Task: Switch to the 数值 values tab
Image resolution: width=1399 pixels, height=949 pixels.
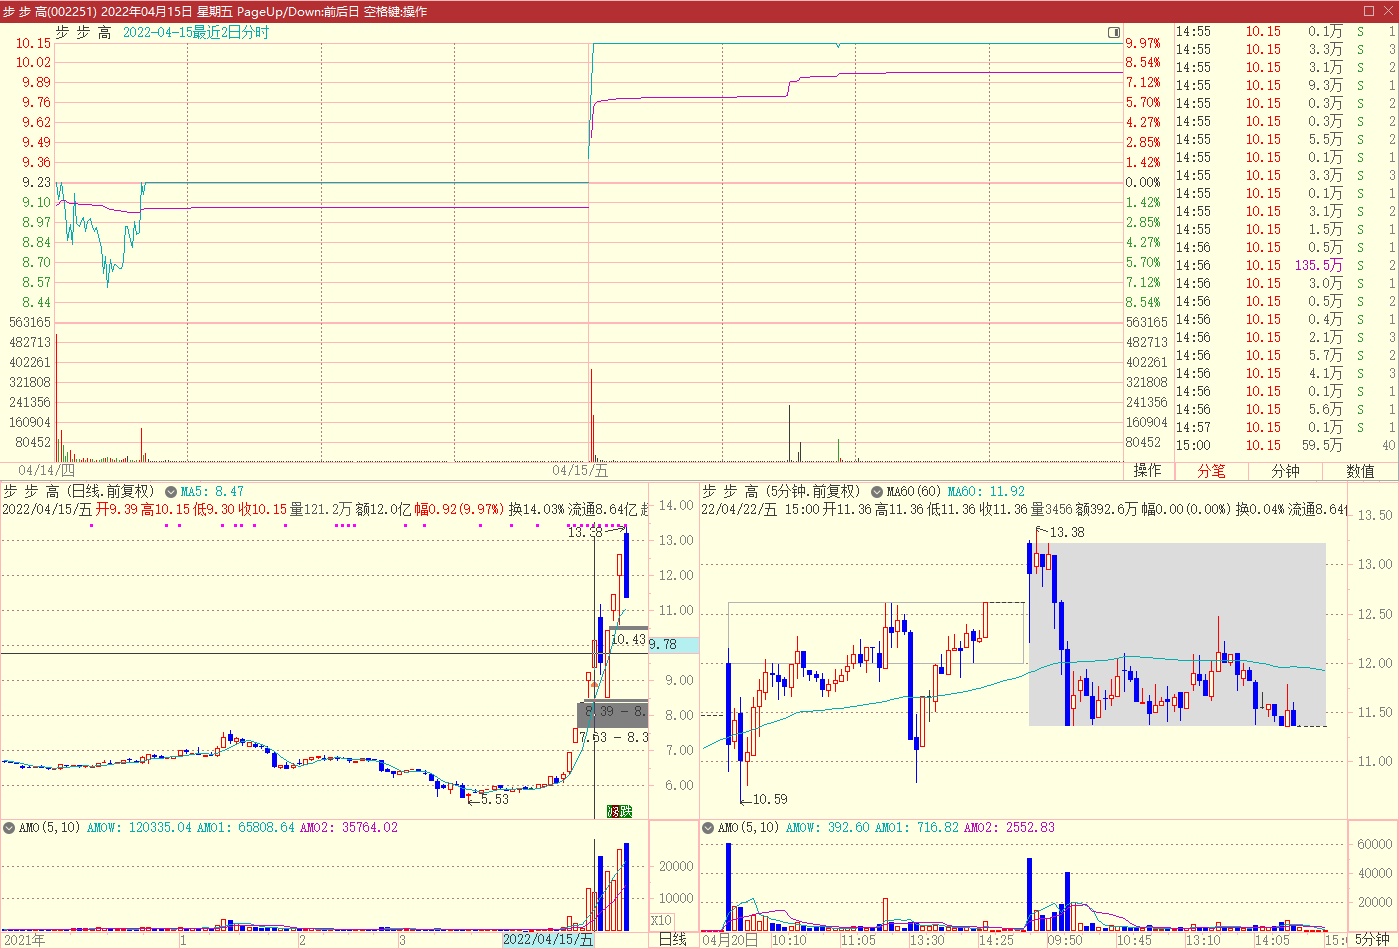Action: (1360, 471)
